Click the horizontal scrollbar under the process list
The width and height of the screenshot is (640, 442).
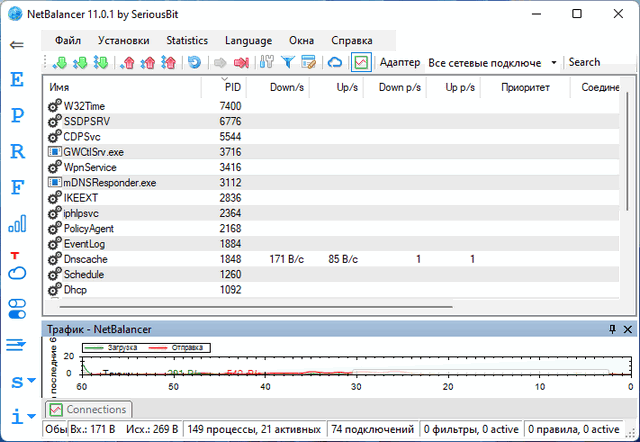coord(250,307)
